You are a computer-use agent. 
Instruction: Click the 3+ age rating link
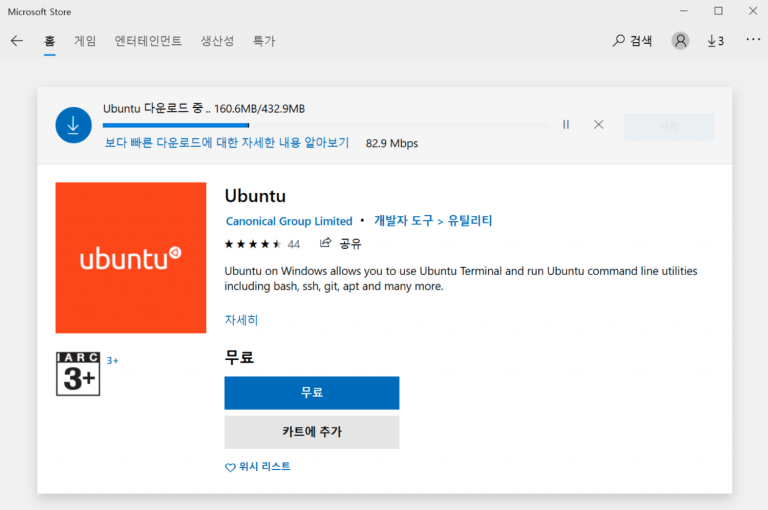pos(113,361)
